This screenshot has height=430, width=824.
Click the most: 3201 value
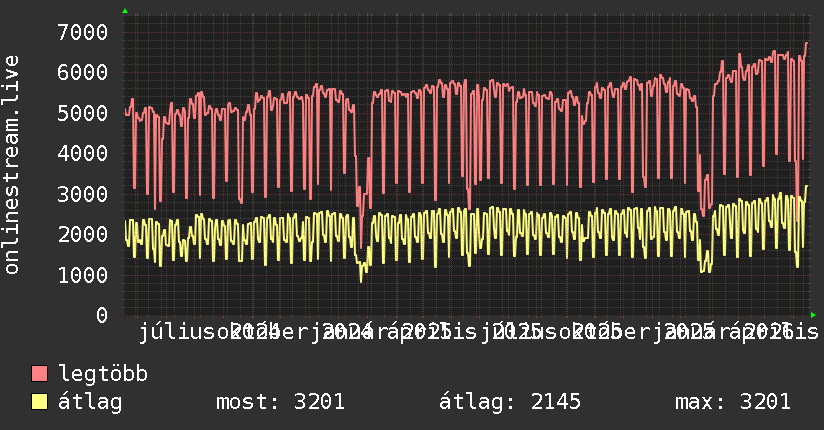(x=280, y=402)
